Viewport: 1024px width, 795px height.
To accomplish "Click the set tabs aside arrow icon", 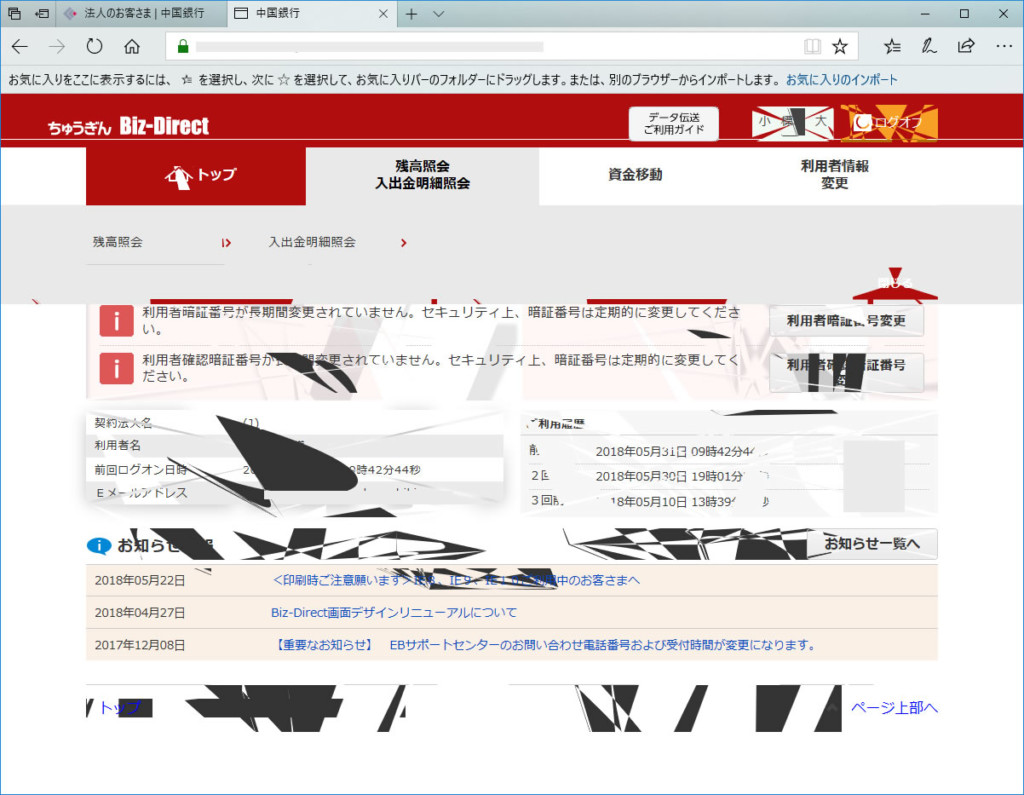I will pyautogui.click(x=42, y=13).
